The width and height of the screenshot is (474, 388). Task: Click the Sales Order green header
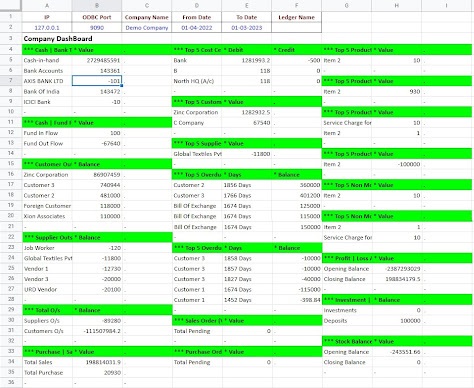197,321
